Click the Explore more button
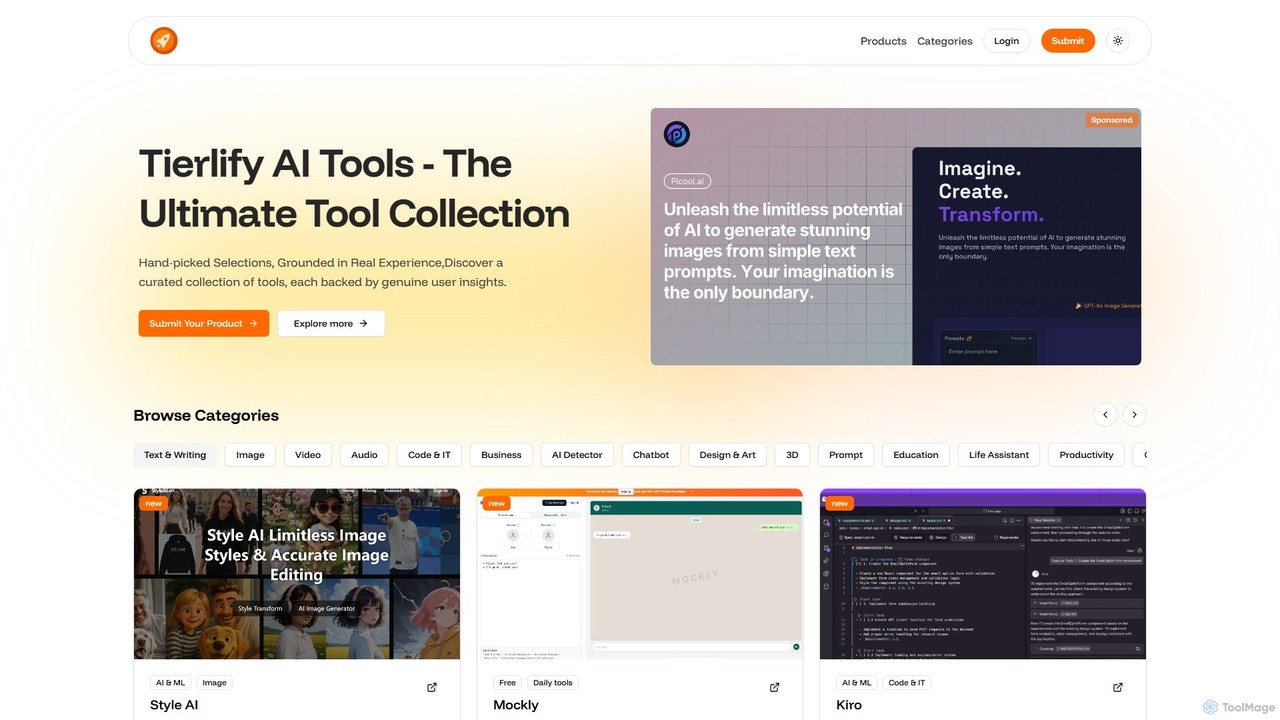 331,323
